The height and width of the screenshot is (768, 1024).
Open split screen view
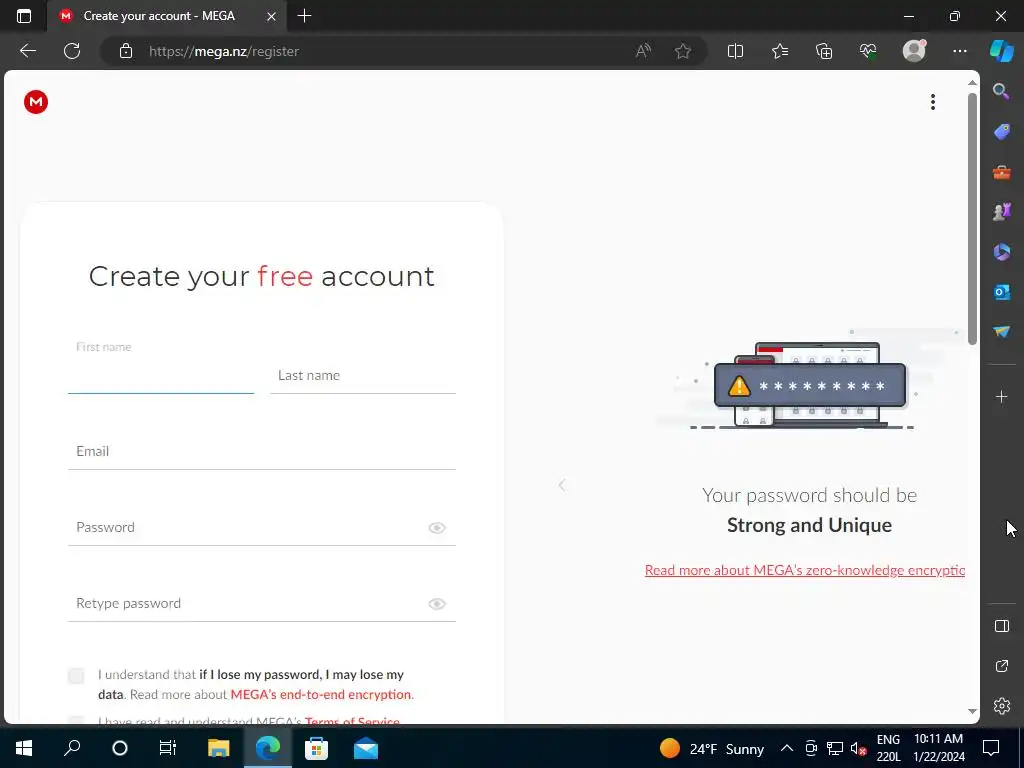(x=735, y=51)
